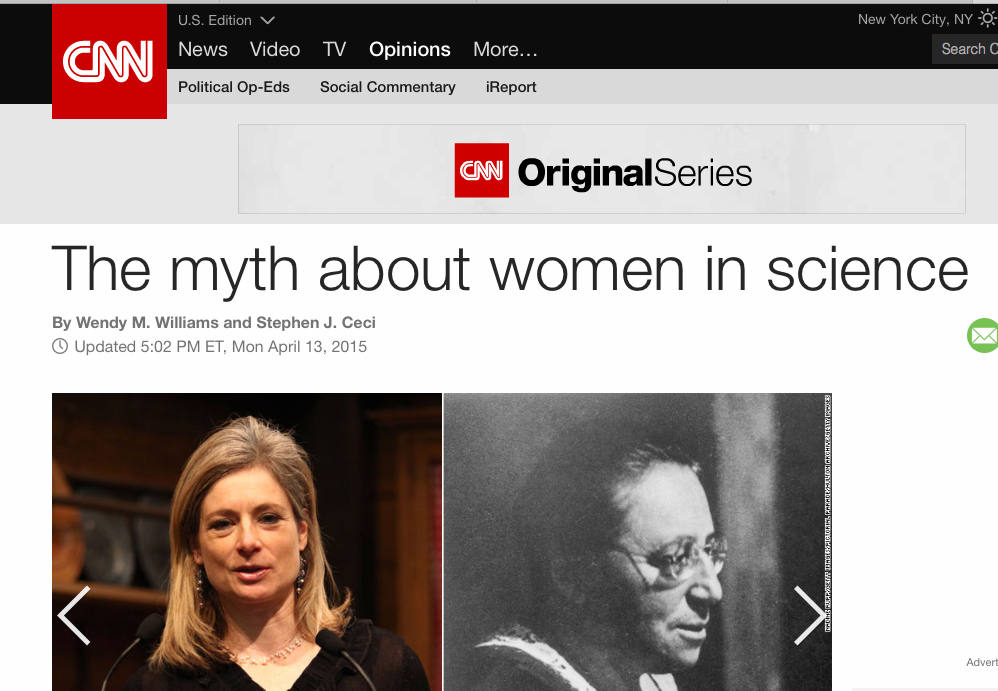Expand the U.S. Edition dropdown
The image size is (998, 691).
coord(226,20)
